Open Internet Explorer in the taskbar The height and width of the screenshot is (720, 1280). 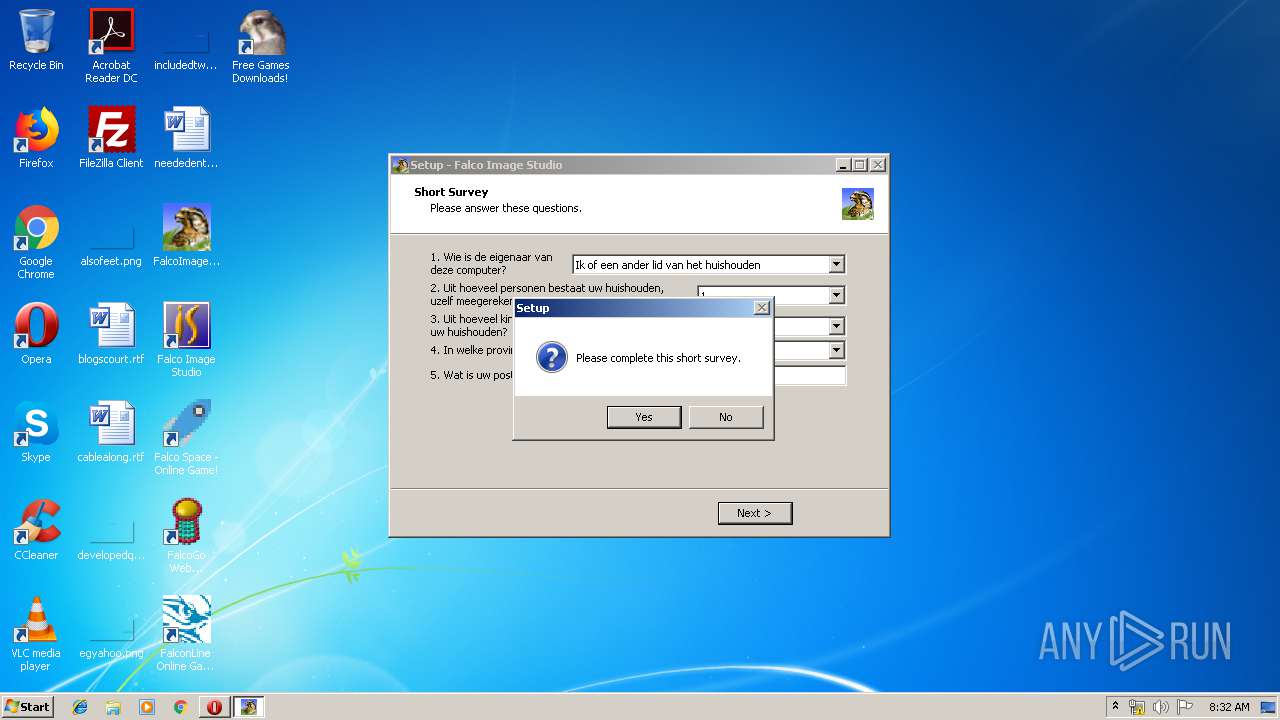[x=80, y=707]
